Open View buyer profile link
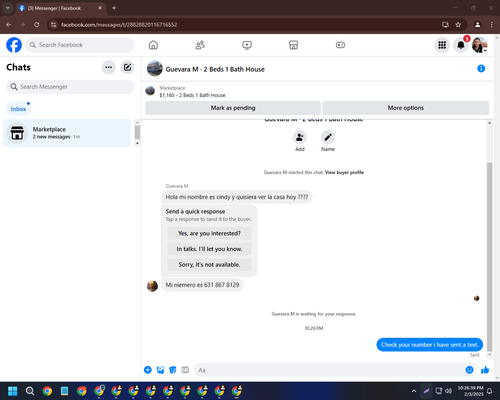Viewport: 500px width, 400px height. pyautogui.click(x=344, y=172)
